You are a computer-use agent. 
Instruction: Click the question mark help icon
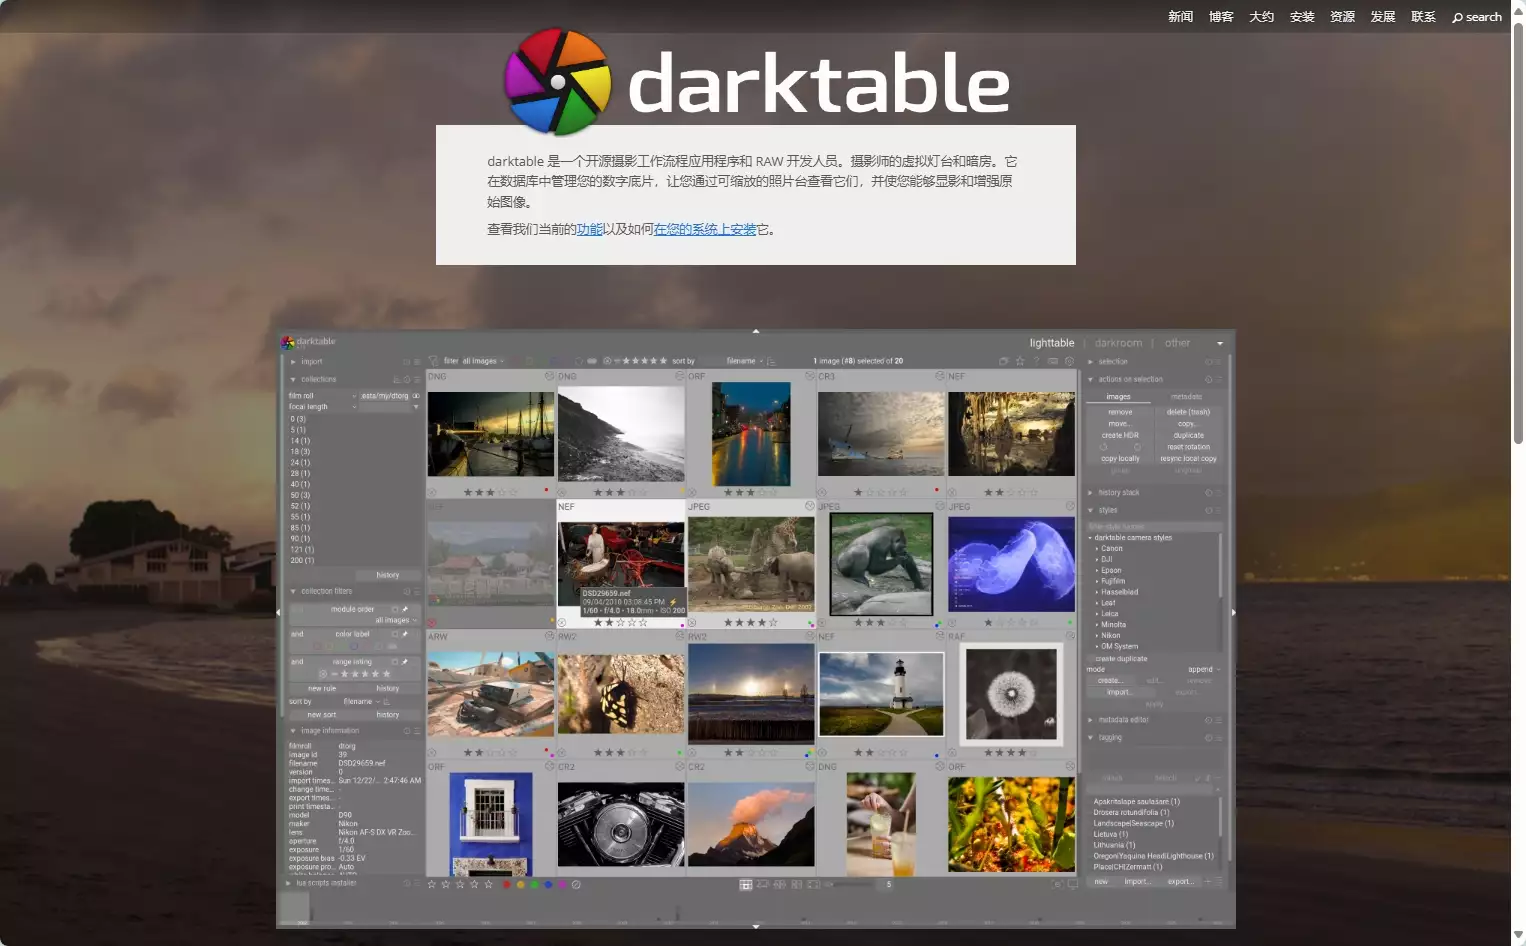coord(1036,361)
